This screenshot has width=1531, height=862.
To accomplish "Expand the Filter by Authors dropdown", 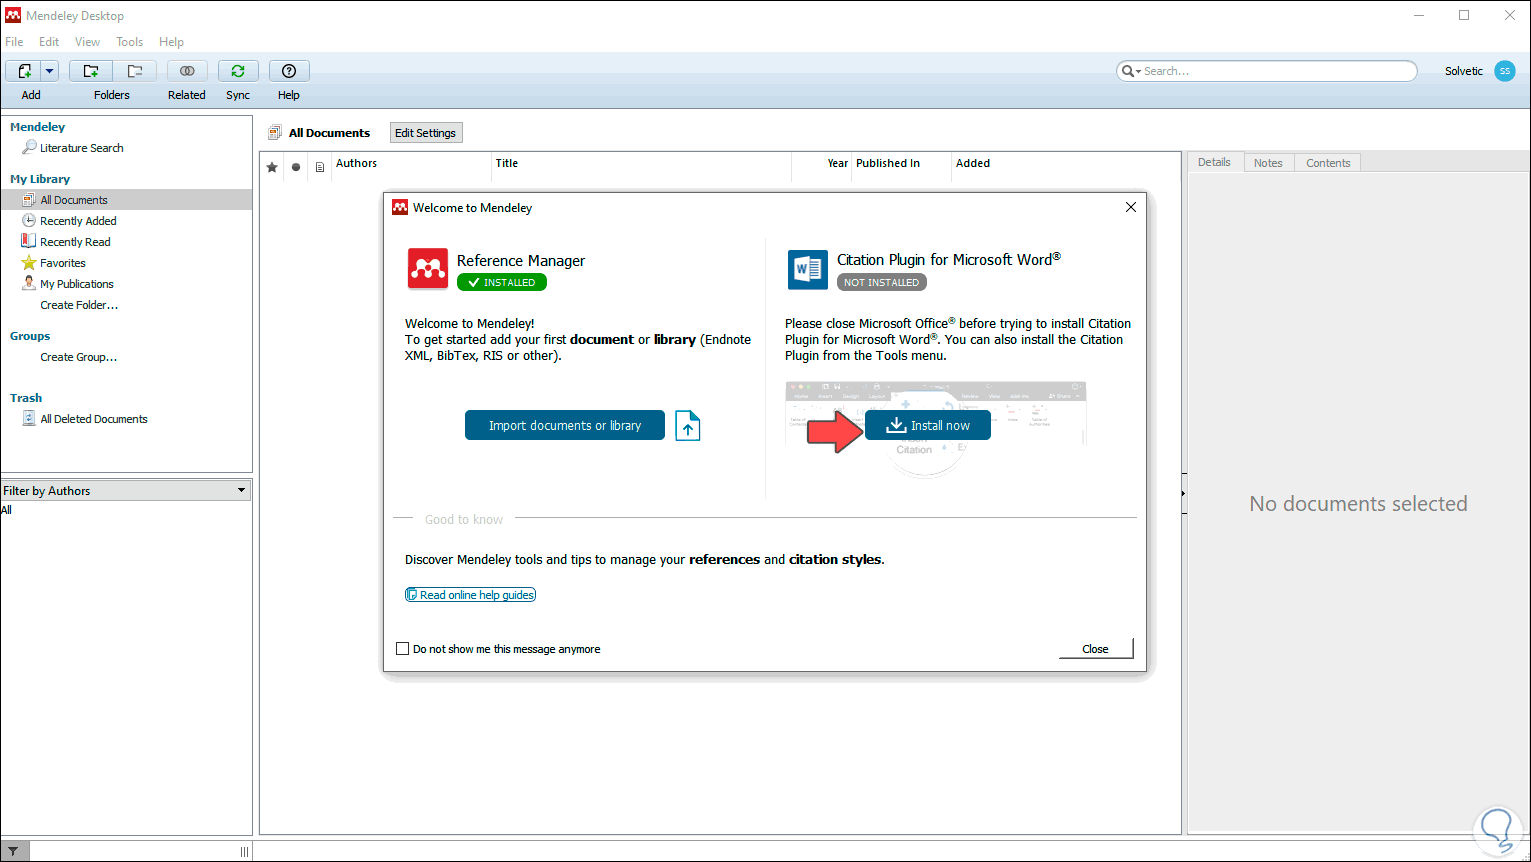I will pos(126,491).
